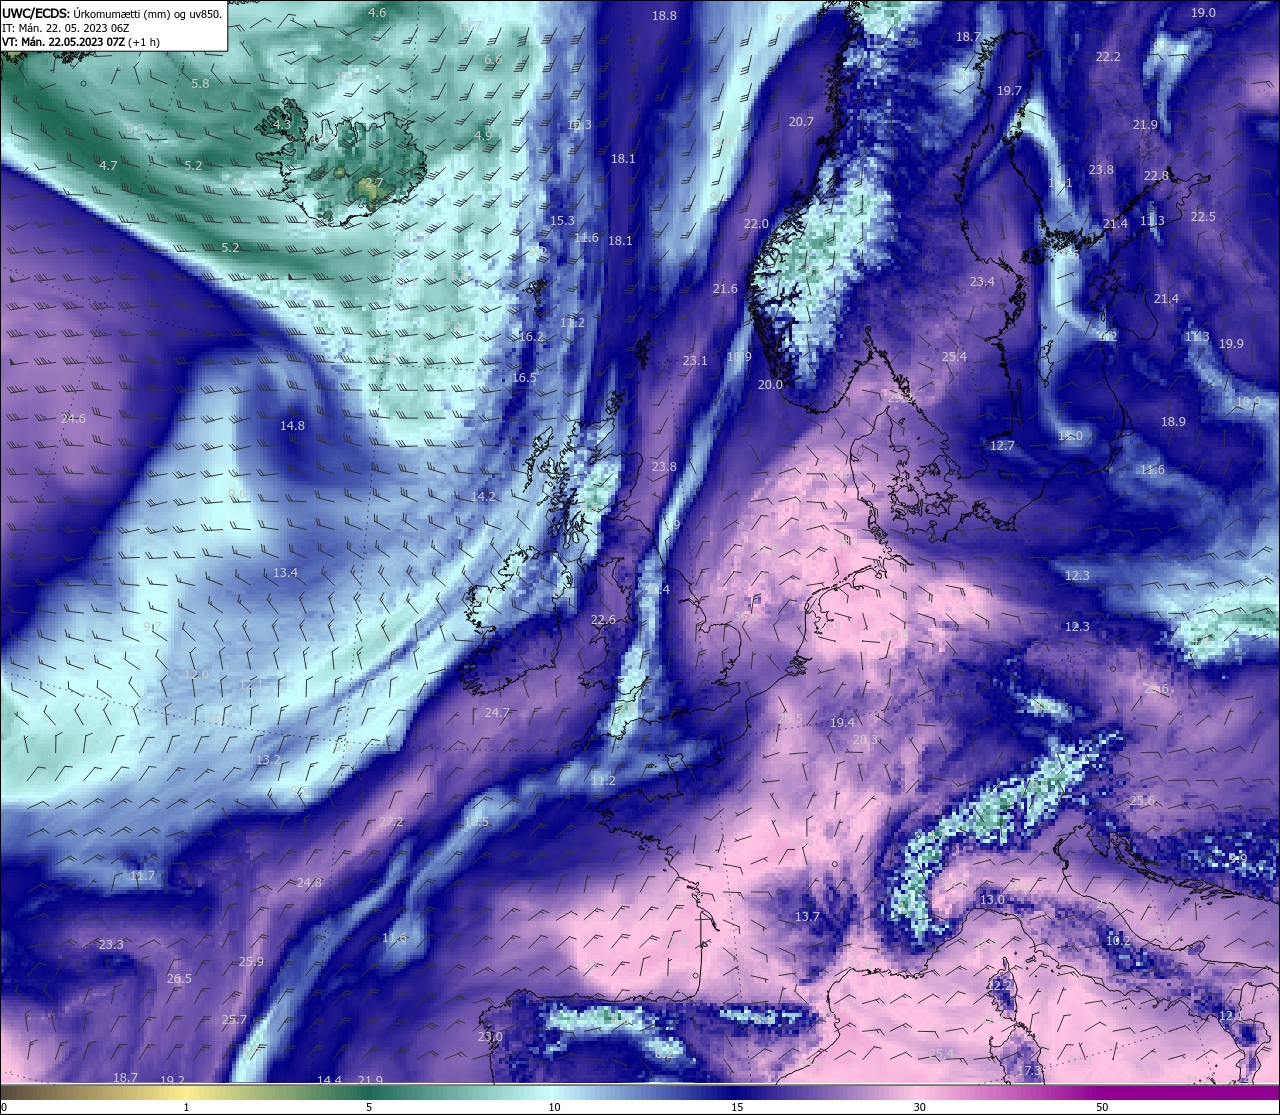This screenshot has height=1115, width=1280.
Task: Click the 20.7 value off Norway's coast
Action: pos(801,122)
